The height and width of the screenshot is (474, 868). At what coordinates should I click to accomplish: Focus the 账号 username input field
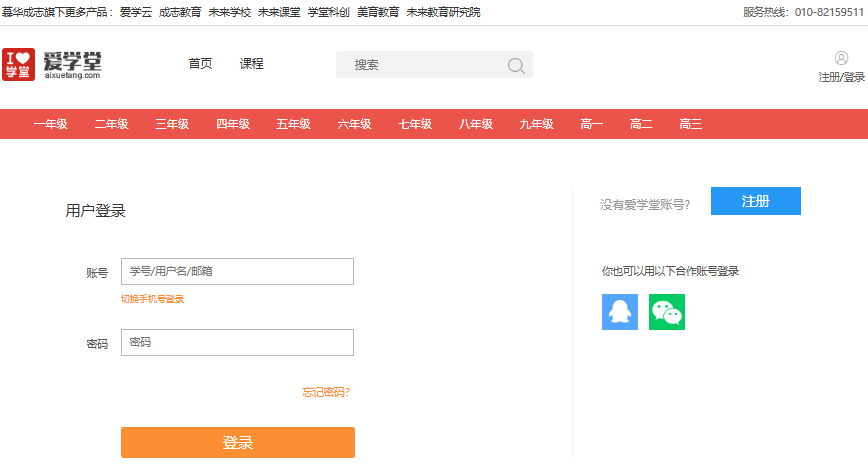click(x=237, y=271)
